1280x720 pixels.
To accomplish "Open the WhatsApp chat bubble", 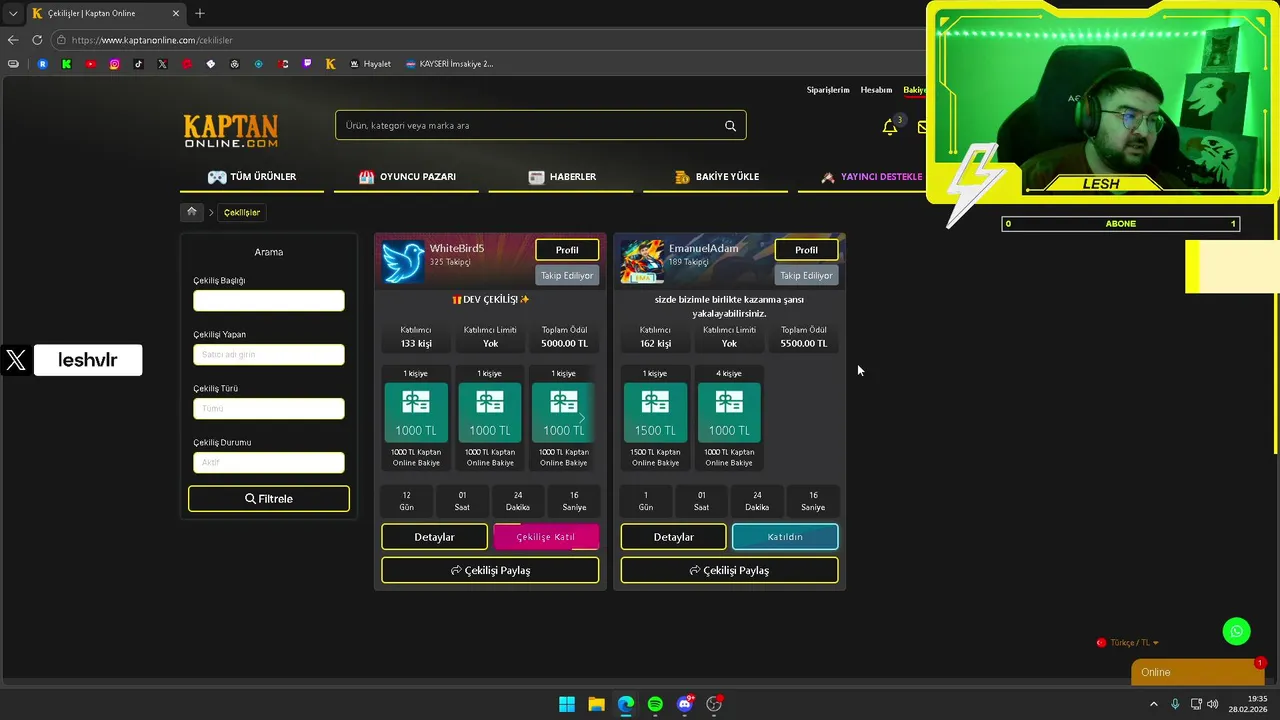I will click(x=1236, y=631).
